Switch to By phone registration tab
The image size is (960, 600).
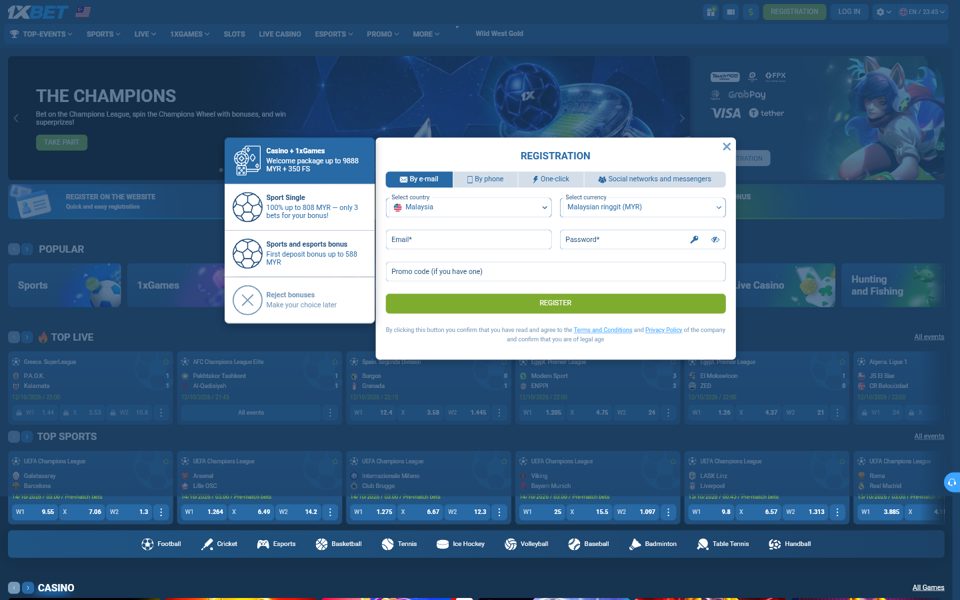[485, 179]
